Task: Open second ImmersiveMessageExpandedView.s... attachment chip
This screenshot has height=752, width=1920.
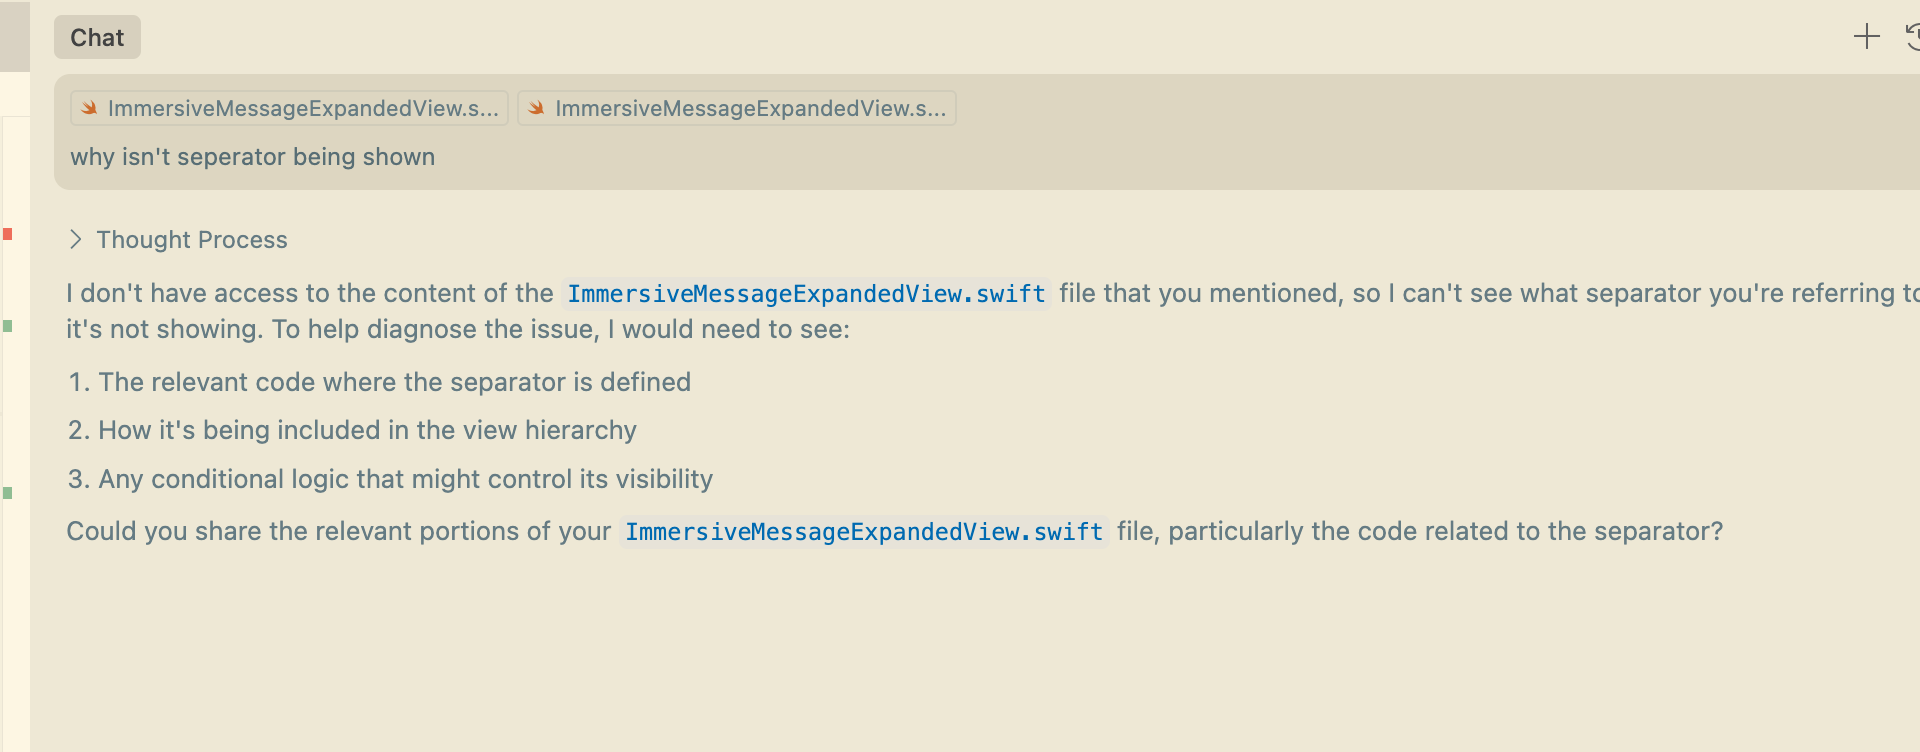Action: (737, 108)
